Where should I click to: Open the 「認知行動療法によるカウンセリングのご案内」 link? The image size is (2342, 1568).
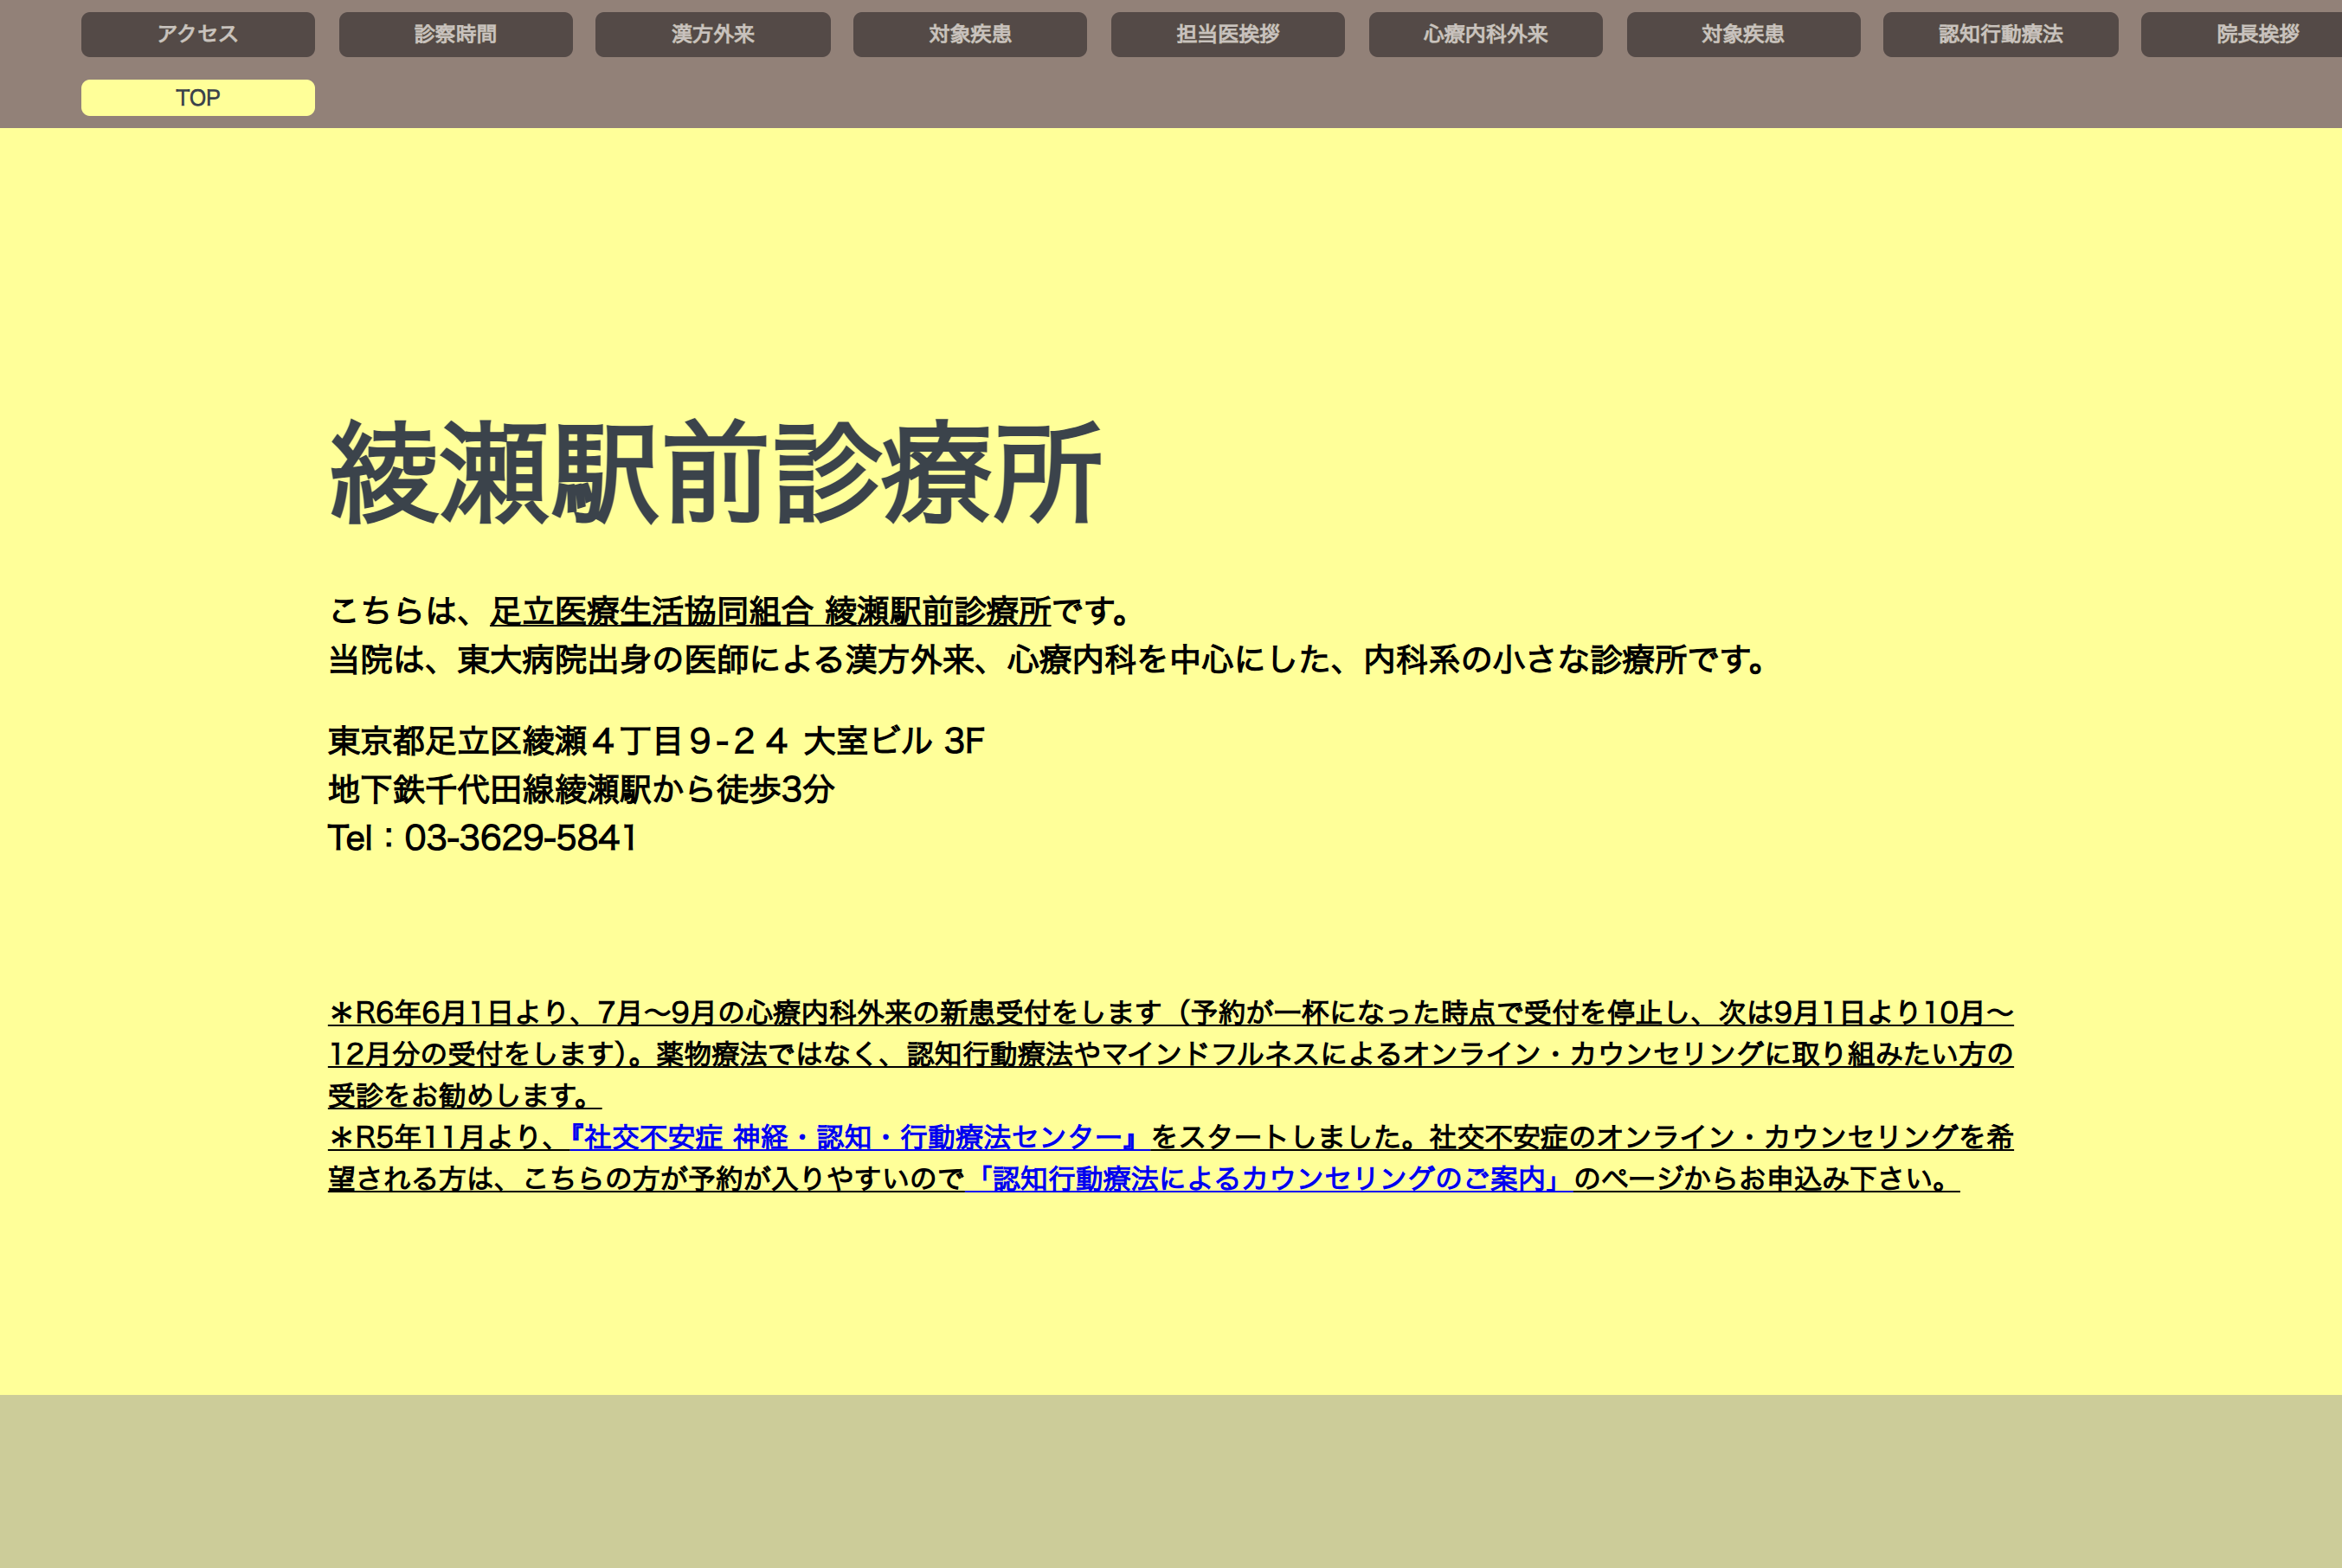[1269, 1179]
